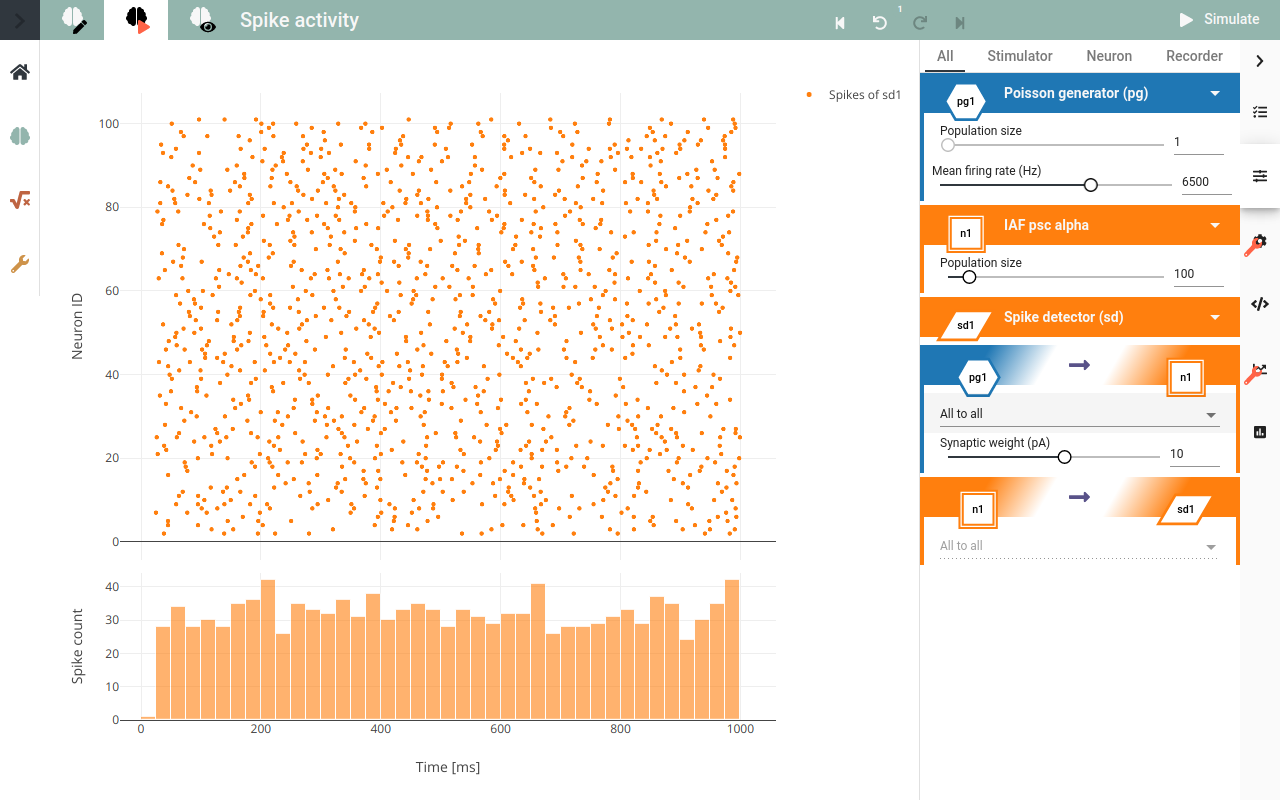Screen dimensions: 1280x800
Task: Open the simulation settings gear-wrench icon
Action: point(1258,243)
